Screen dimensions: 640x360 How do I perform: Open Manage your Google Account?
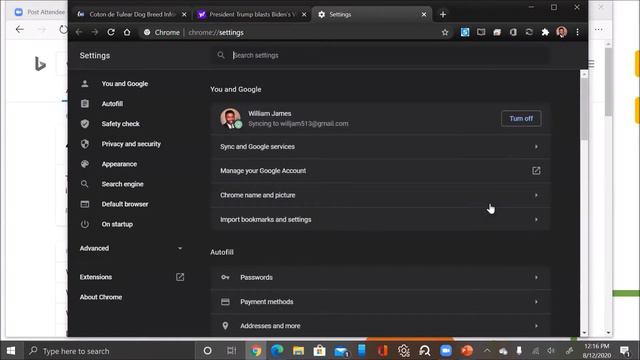pyautogui.click(x=381, y=171)
